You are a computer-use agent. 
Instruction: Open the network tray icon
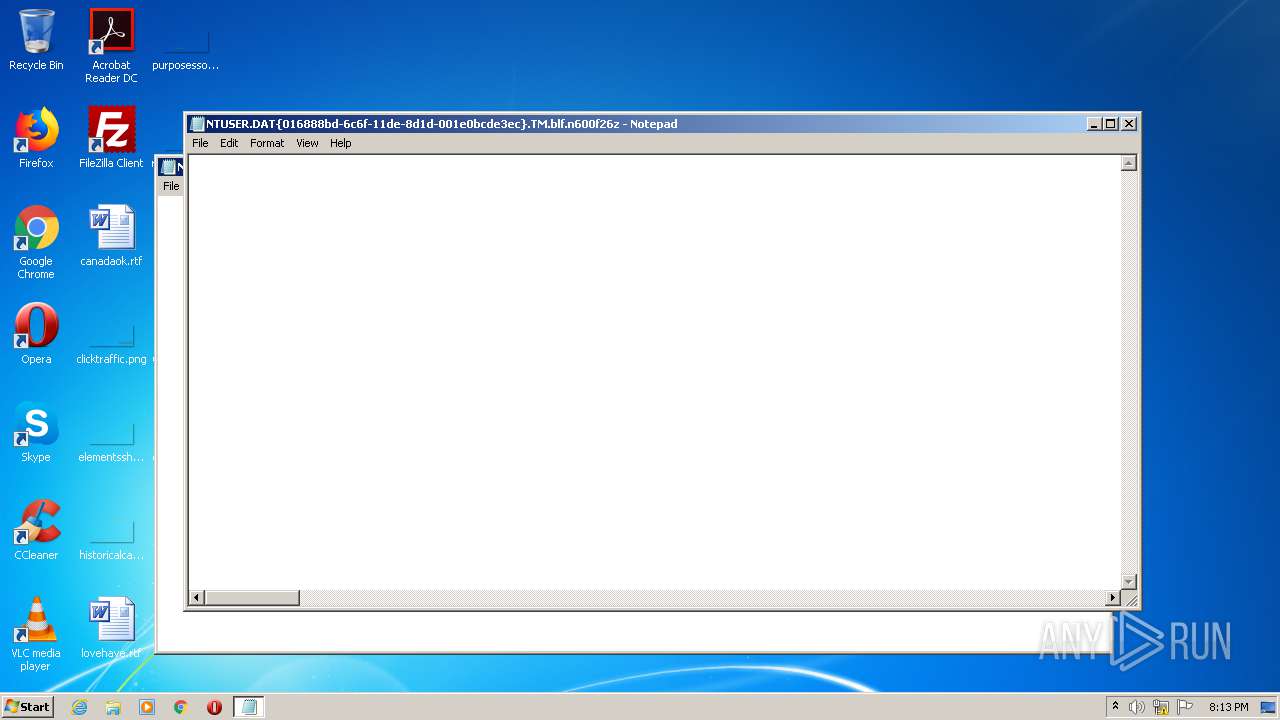click(x=1161, y=707)
